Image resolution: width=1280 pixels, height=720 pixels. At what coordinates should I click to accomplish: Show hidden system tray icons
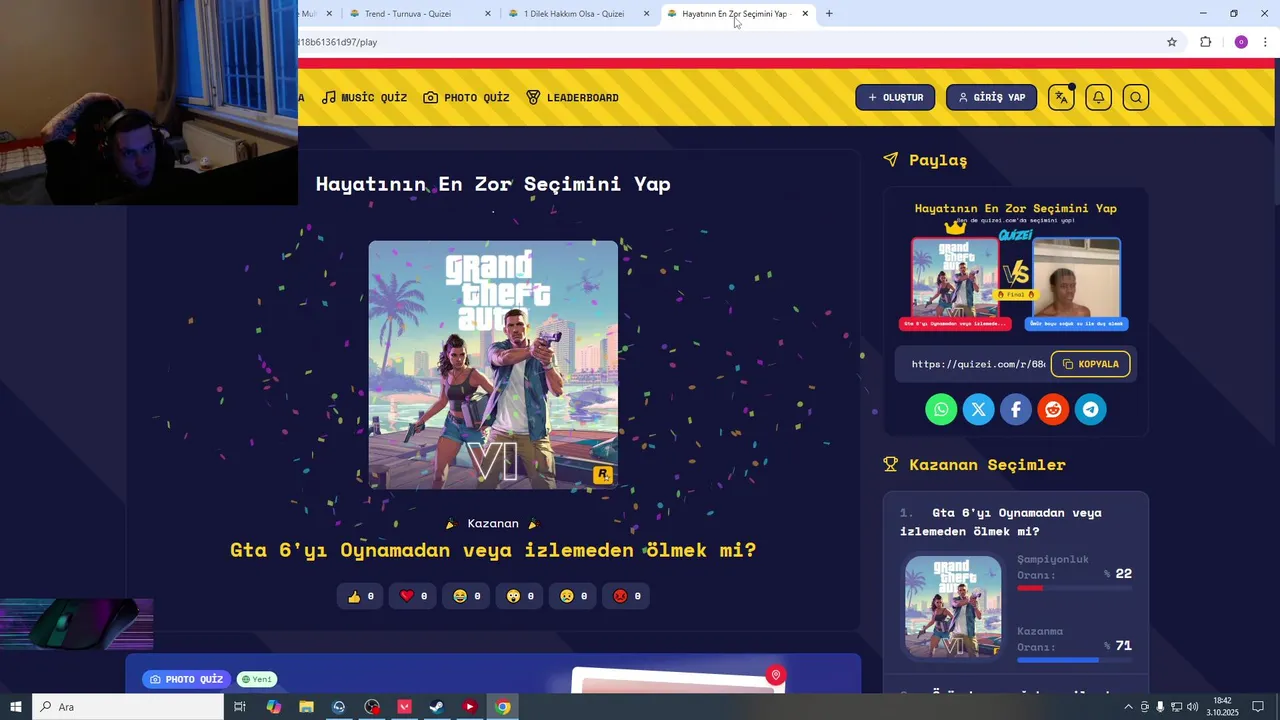tap(1129, 707)
